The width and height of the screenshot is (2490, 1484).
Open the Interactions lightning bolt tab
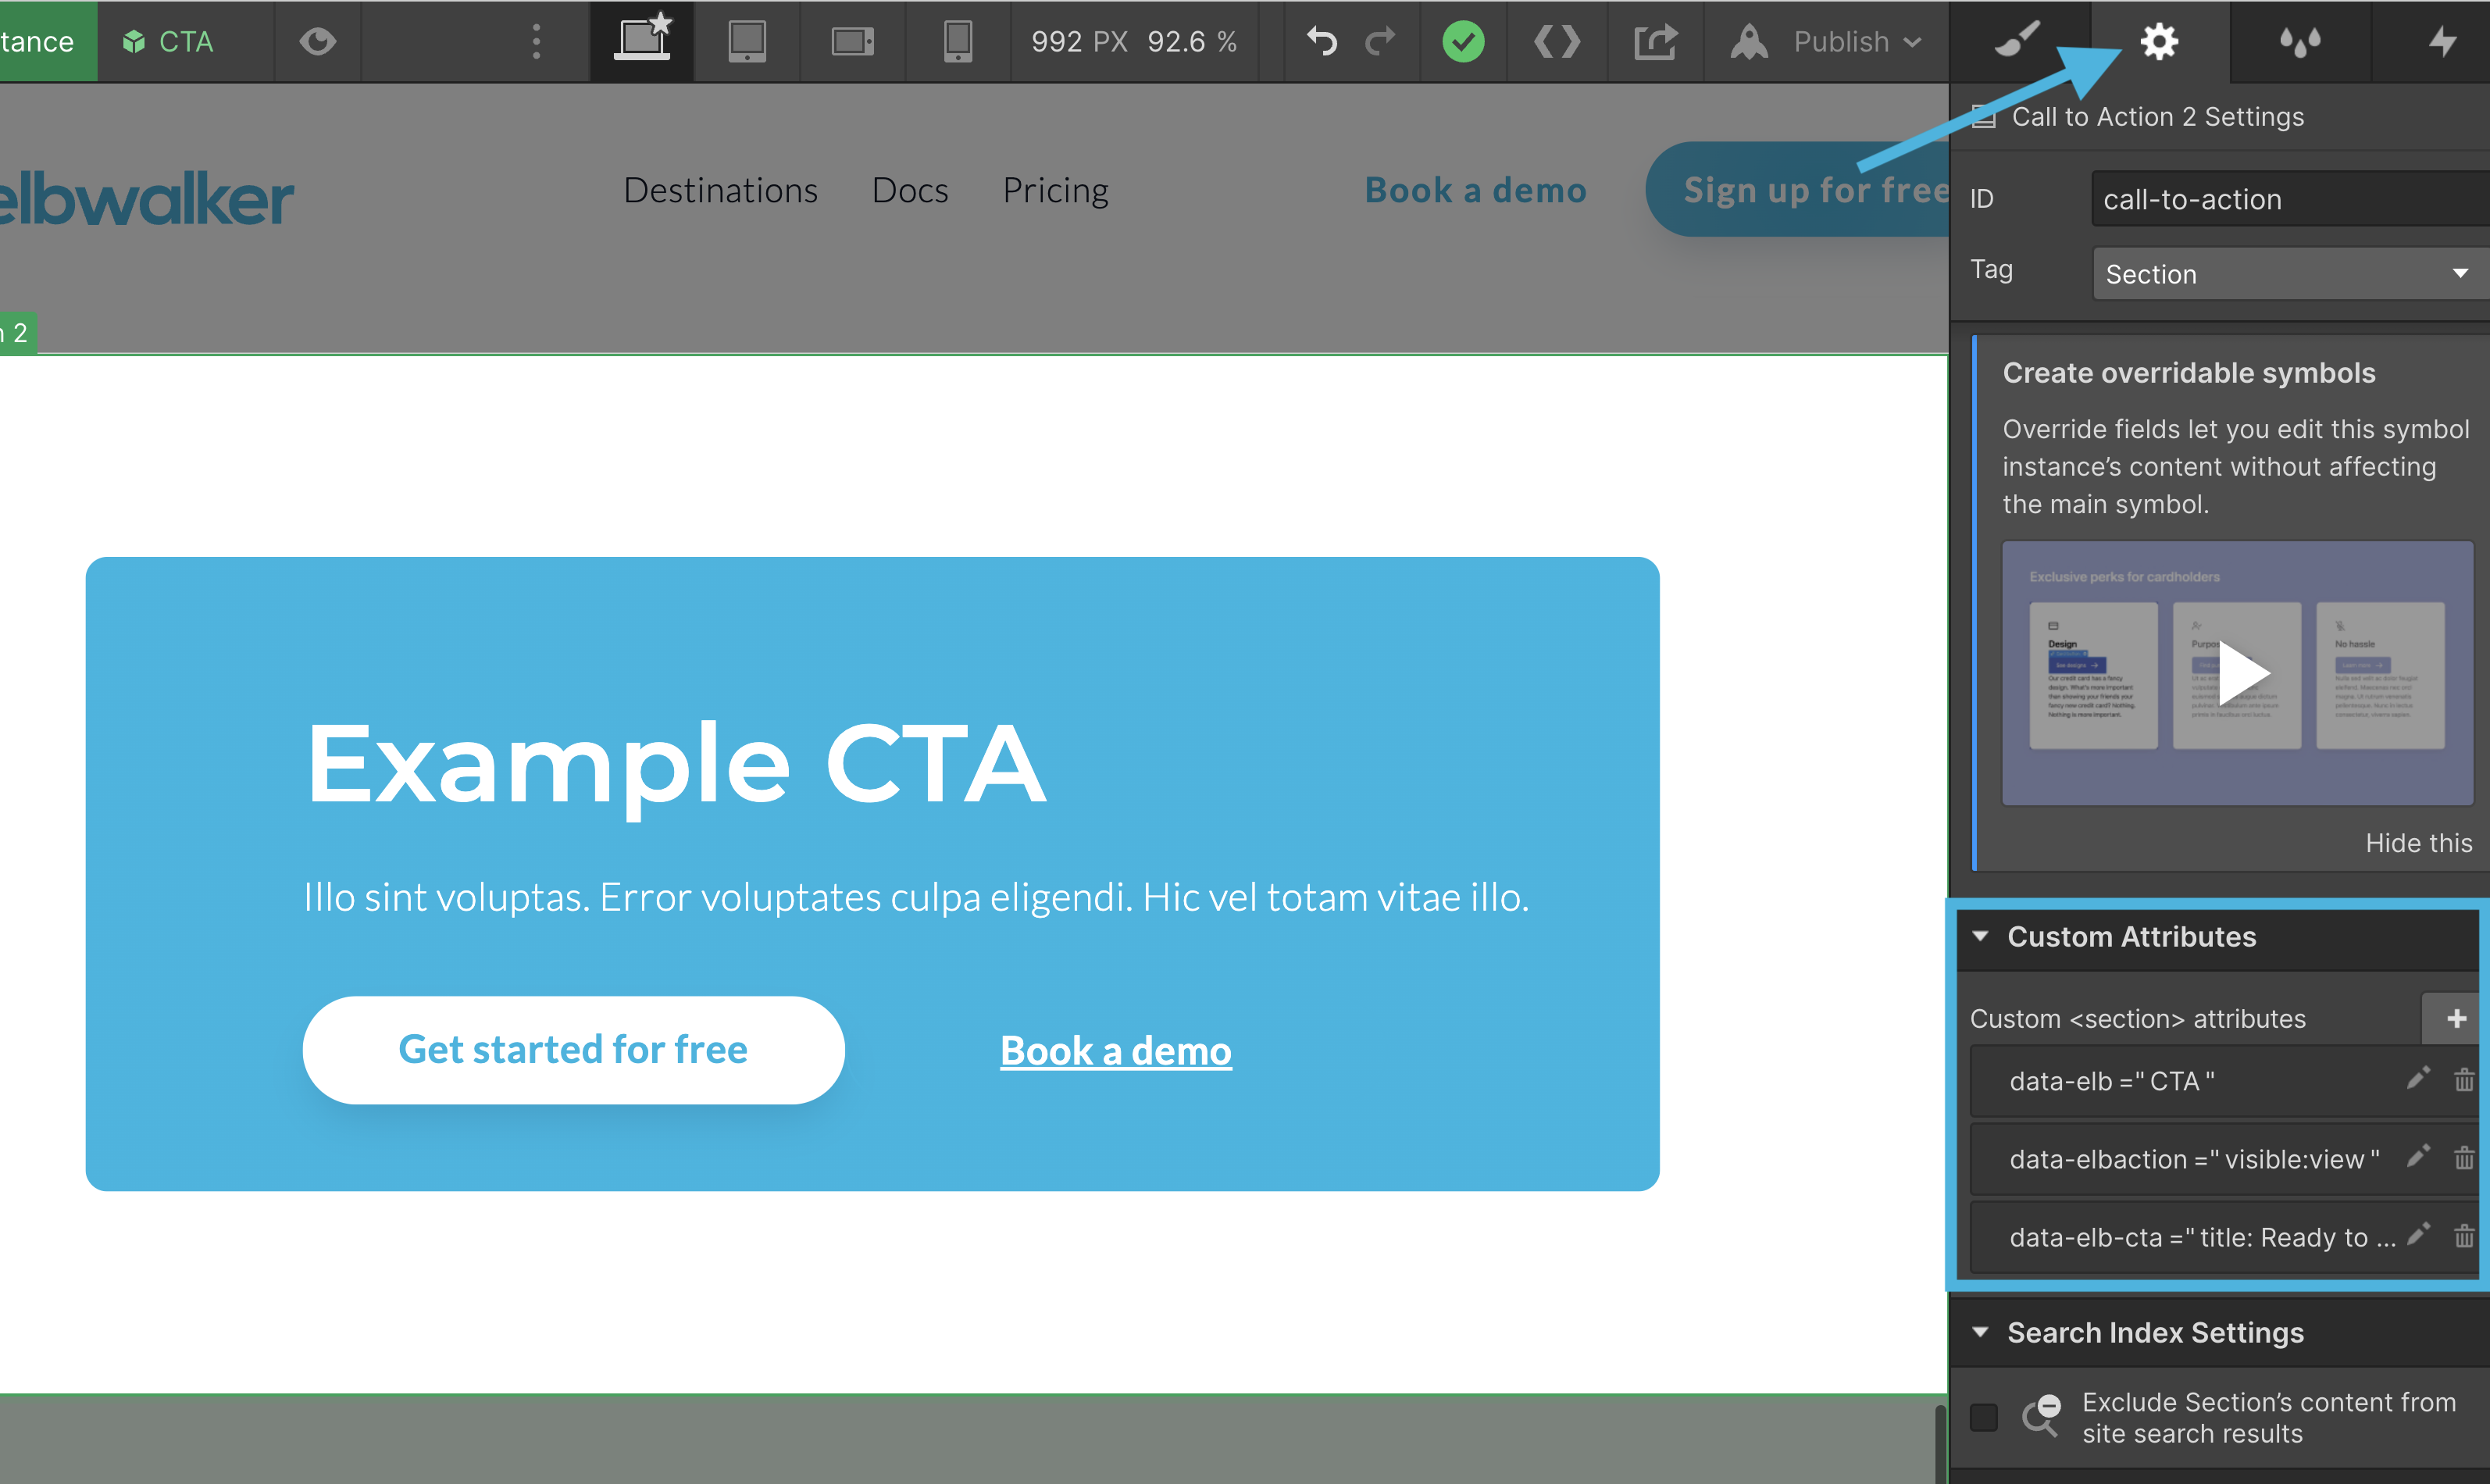click(x=2442, y=42)
